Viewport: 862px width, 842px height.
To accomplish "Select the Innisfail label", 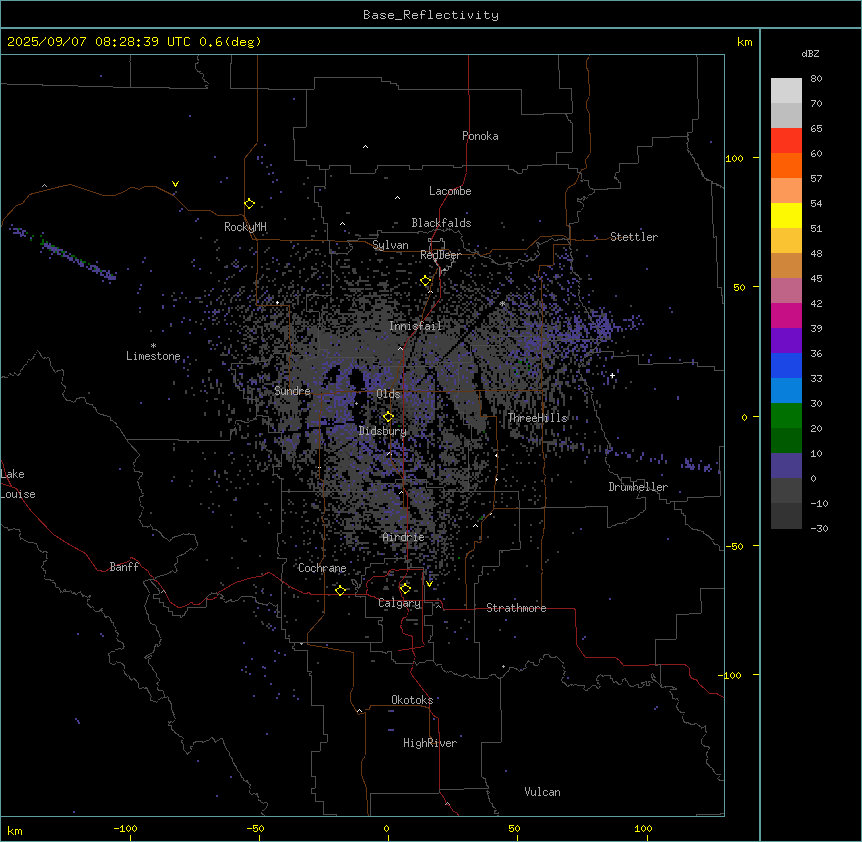I will 415,326.
